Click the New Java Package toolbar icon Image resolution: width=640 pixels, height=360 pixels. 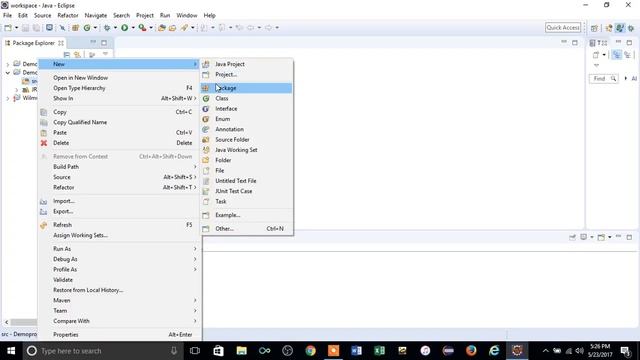coord(76,28)
